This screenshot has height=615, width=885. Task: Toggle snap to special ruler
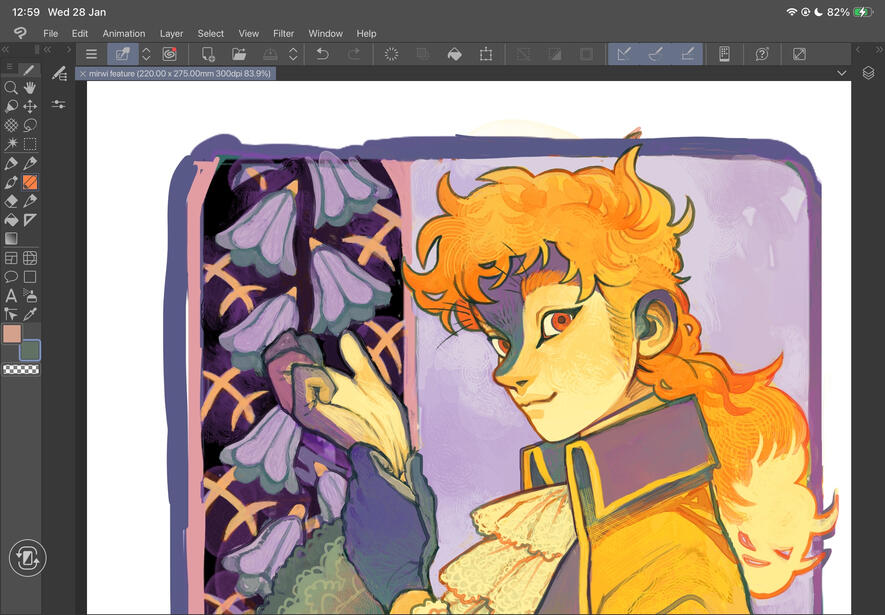[655, 54]
